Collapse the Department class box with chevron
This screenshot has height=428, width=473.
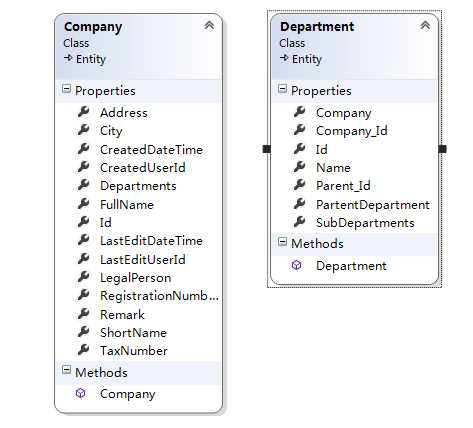[425, 25]
